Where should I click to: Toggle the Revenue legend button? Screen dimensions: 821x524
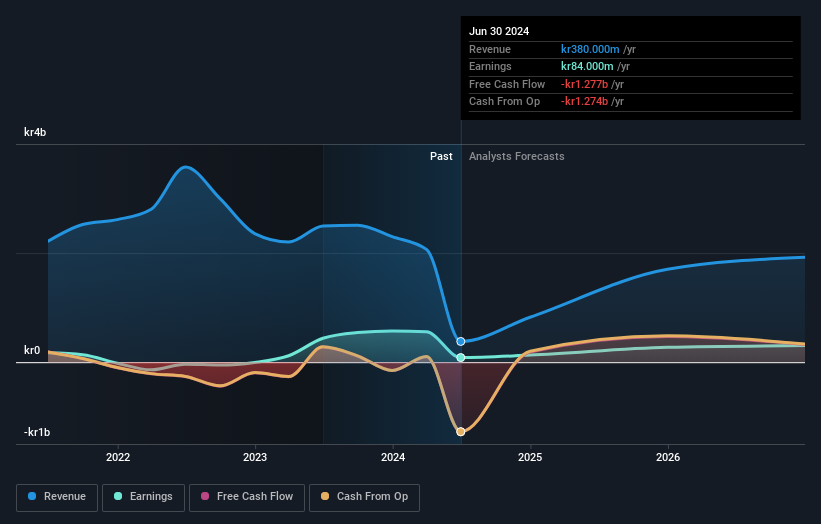click(57, 497)
